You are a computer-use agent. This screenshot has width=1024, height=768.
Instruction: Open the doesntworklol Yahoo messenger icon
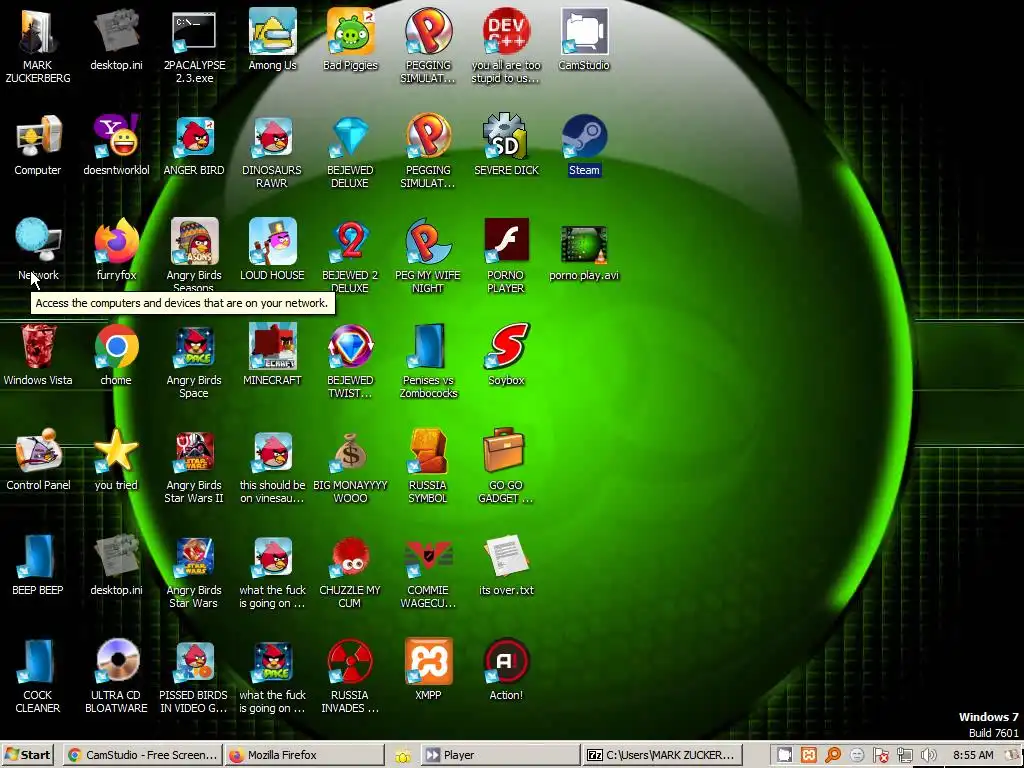click(116, 136)
